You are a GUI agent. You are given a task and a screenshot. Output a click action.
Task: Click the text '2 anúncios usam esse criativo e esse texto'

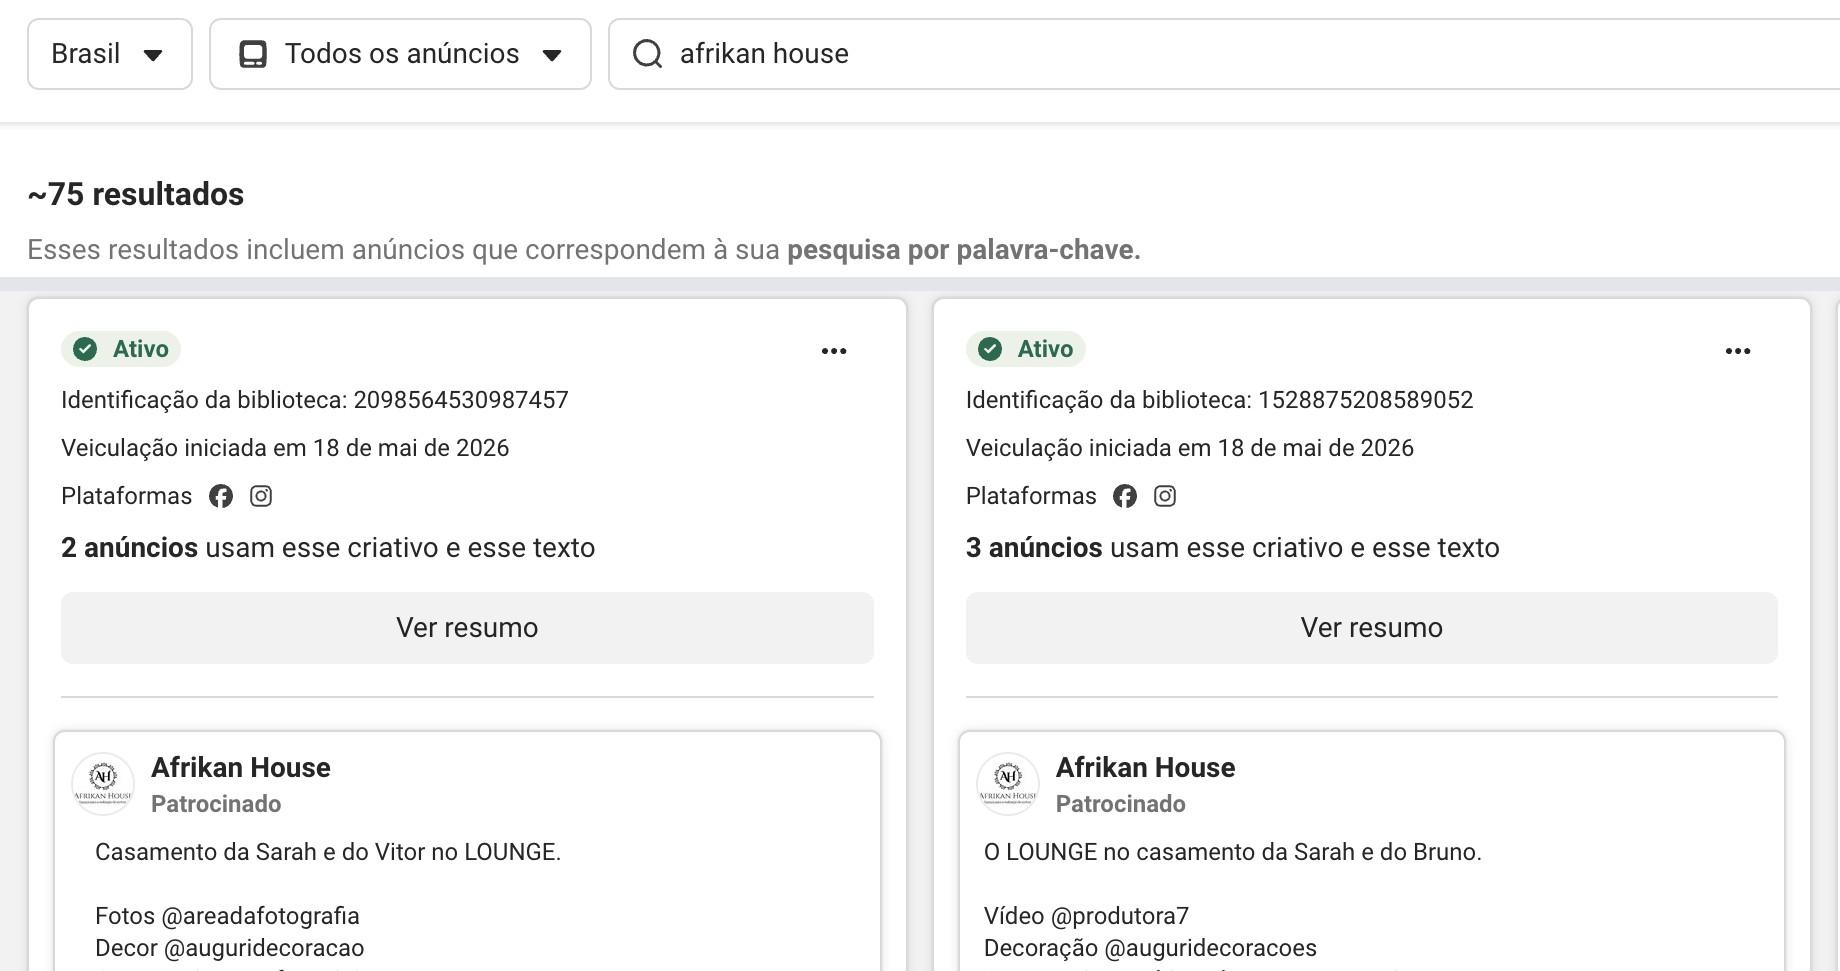pos(328,548)
